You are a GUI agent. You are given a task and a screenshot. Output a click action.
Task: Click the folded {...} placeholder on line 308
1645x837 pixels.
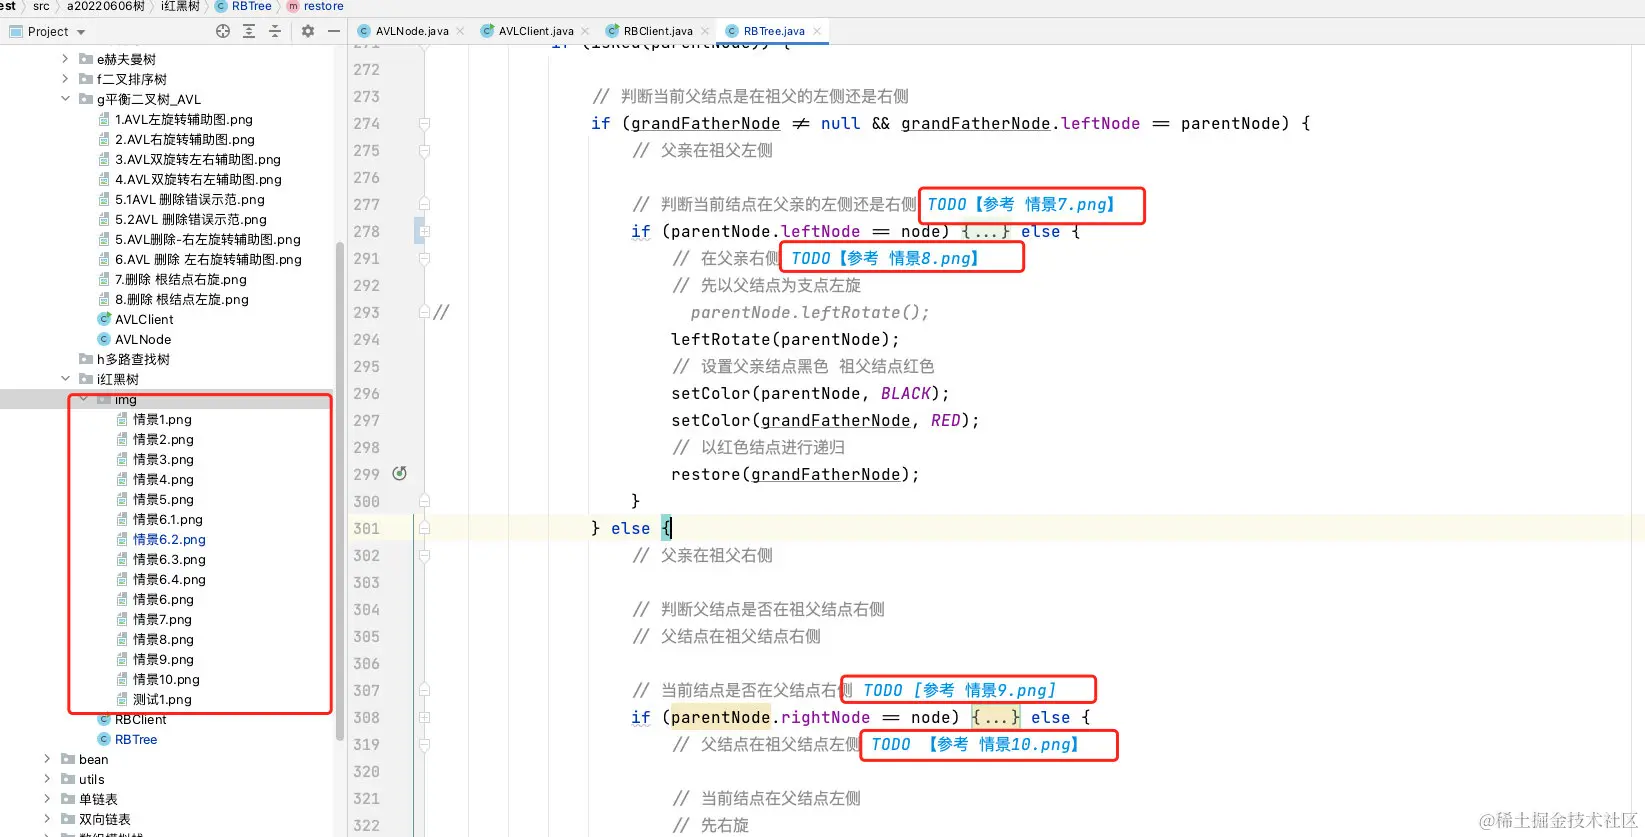(995, 717)
